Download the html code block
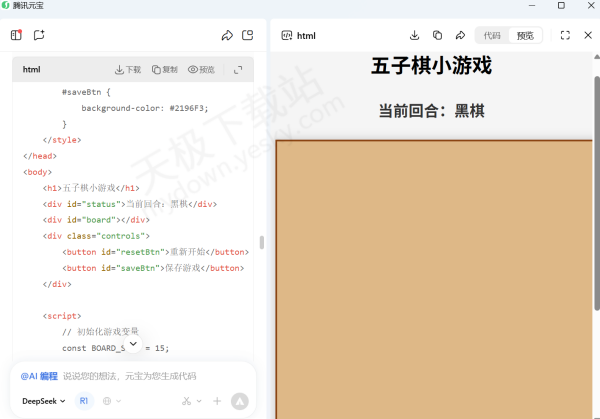600x419 pixels. pos(128,70)
